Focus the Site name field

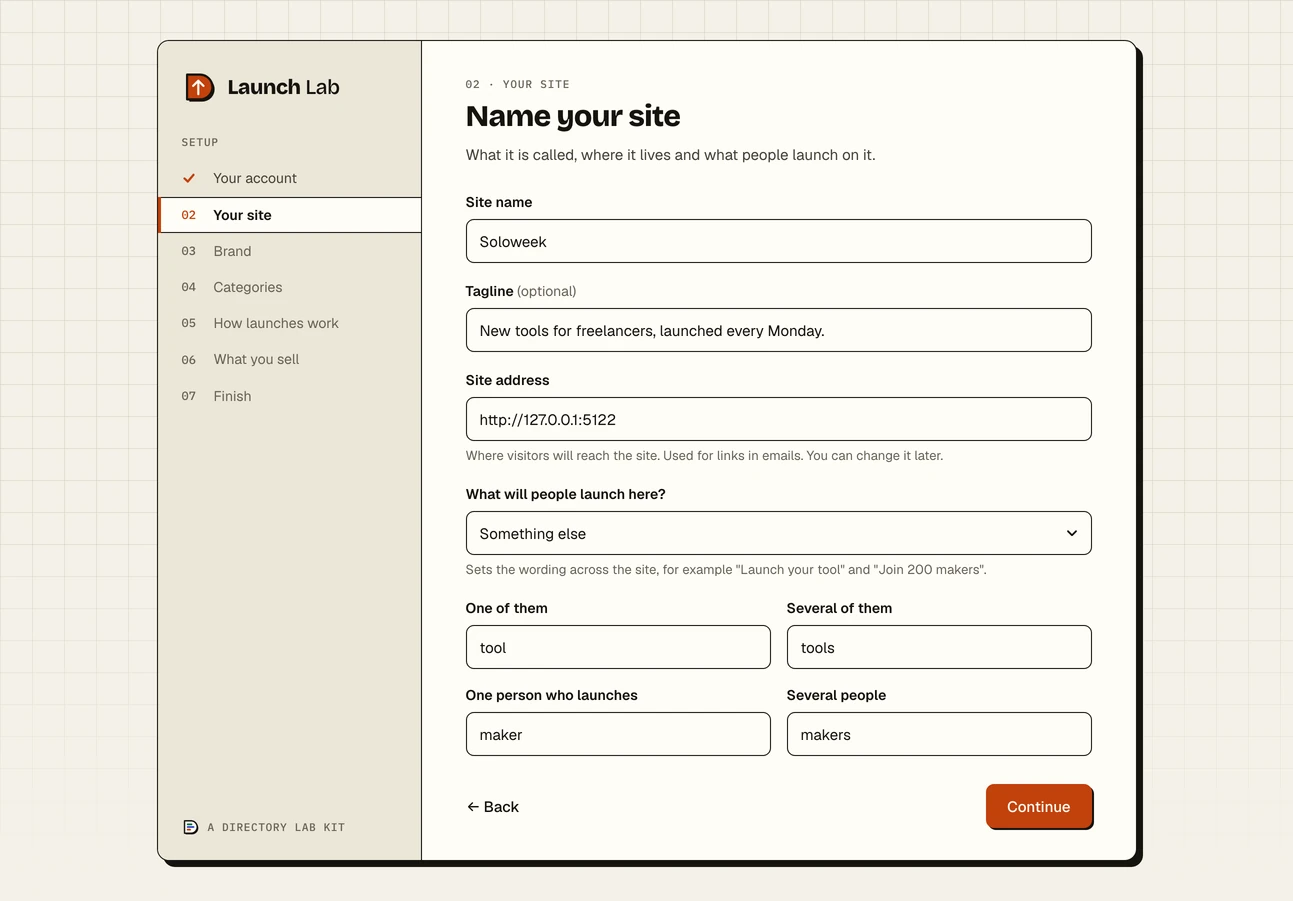coord(778,241)
